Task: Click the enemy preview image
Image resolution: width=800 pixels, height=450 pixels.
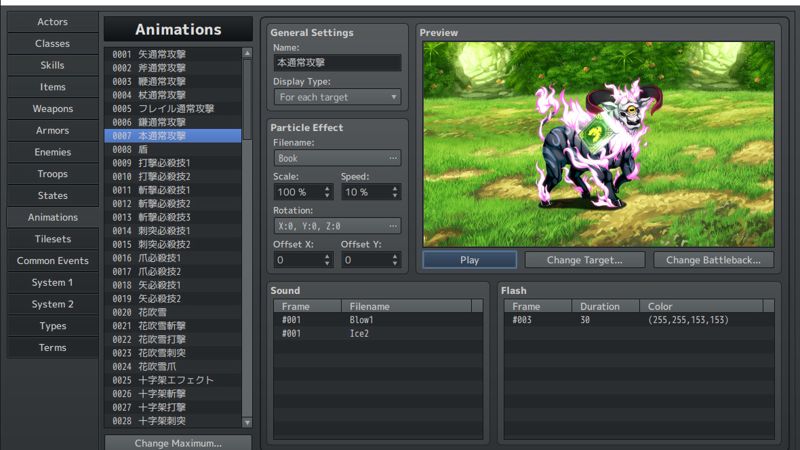Action: click(597, 145)
